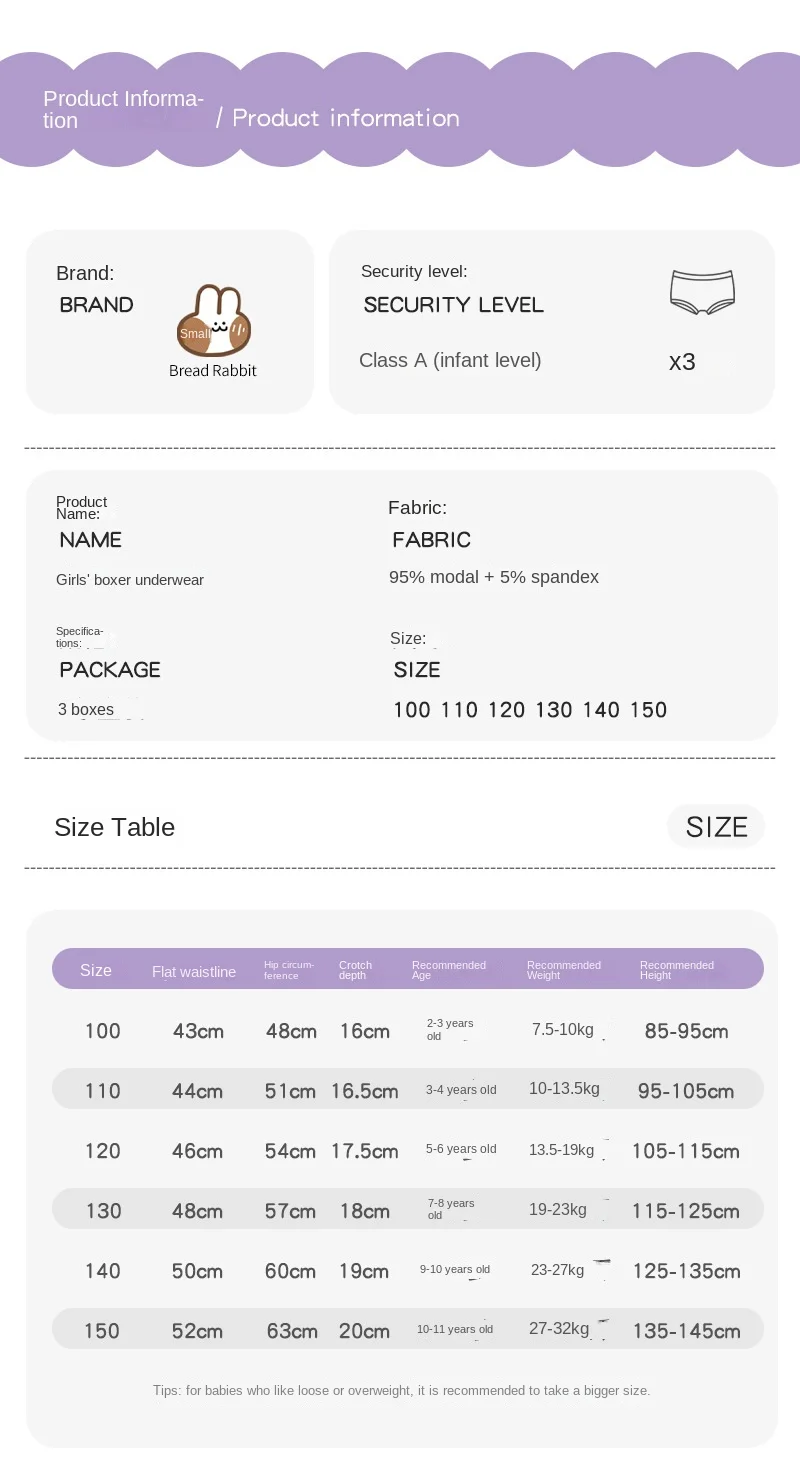Select the size 130 row label

(103, 1211)
